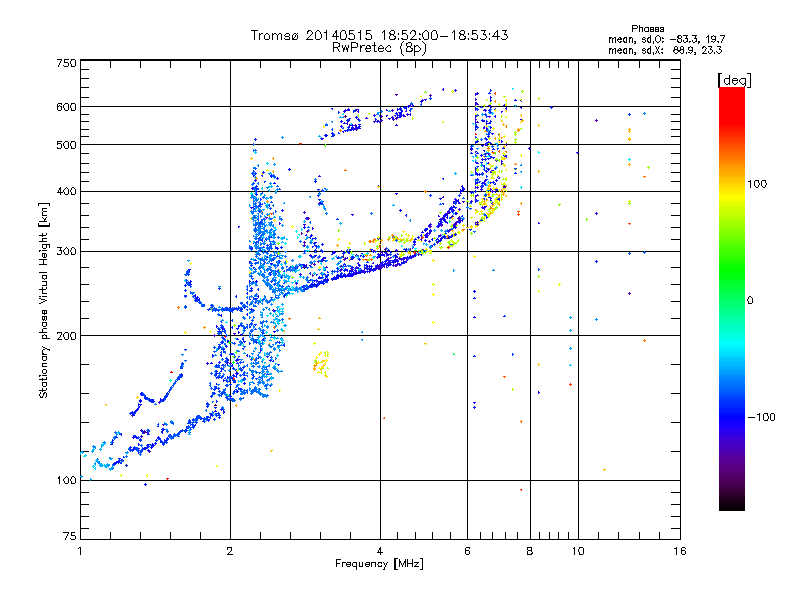The width and height of the screenshot is (800, 600).
Task: Click the x-axis '10' tick label
Action: tap(578, 551)
